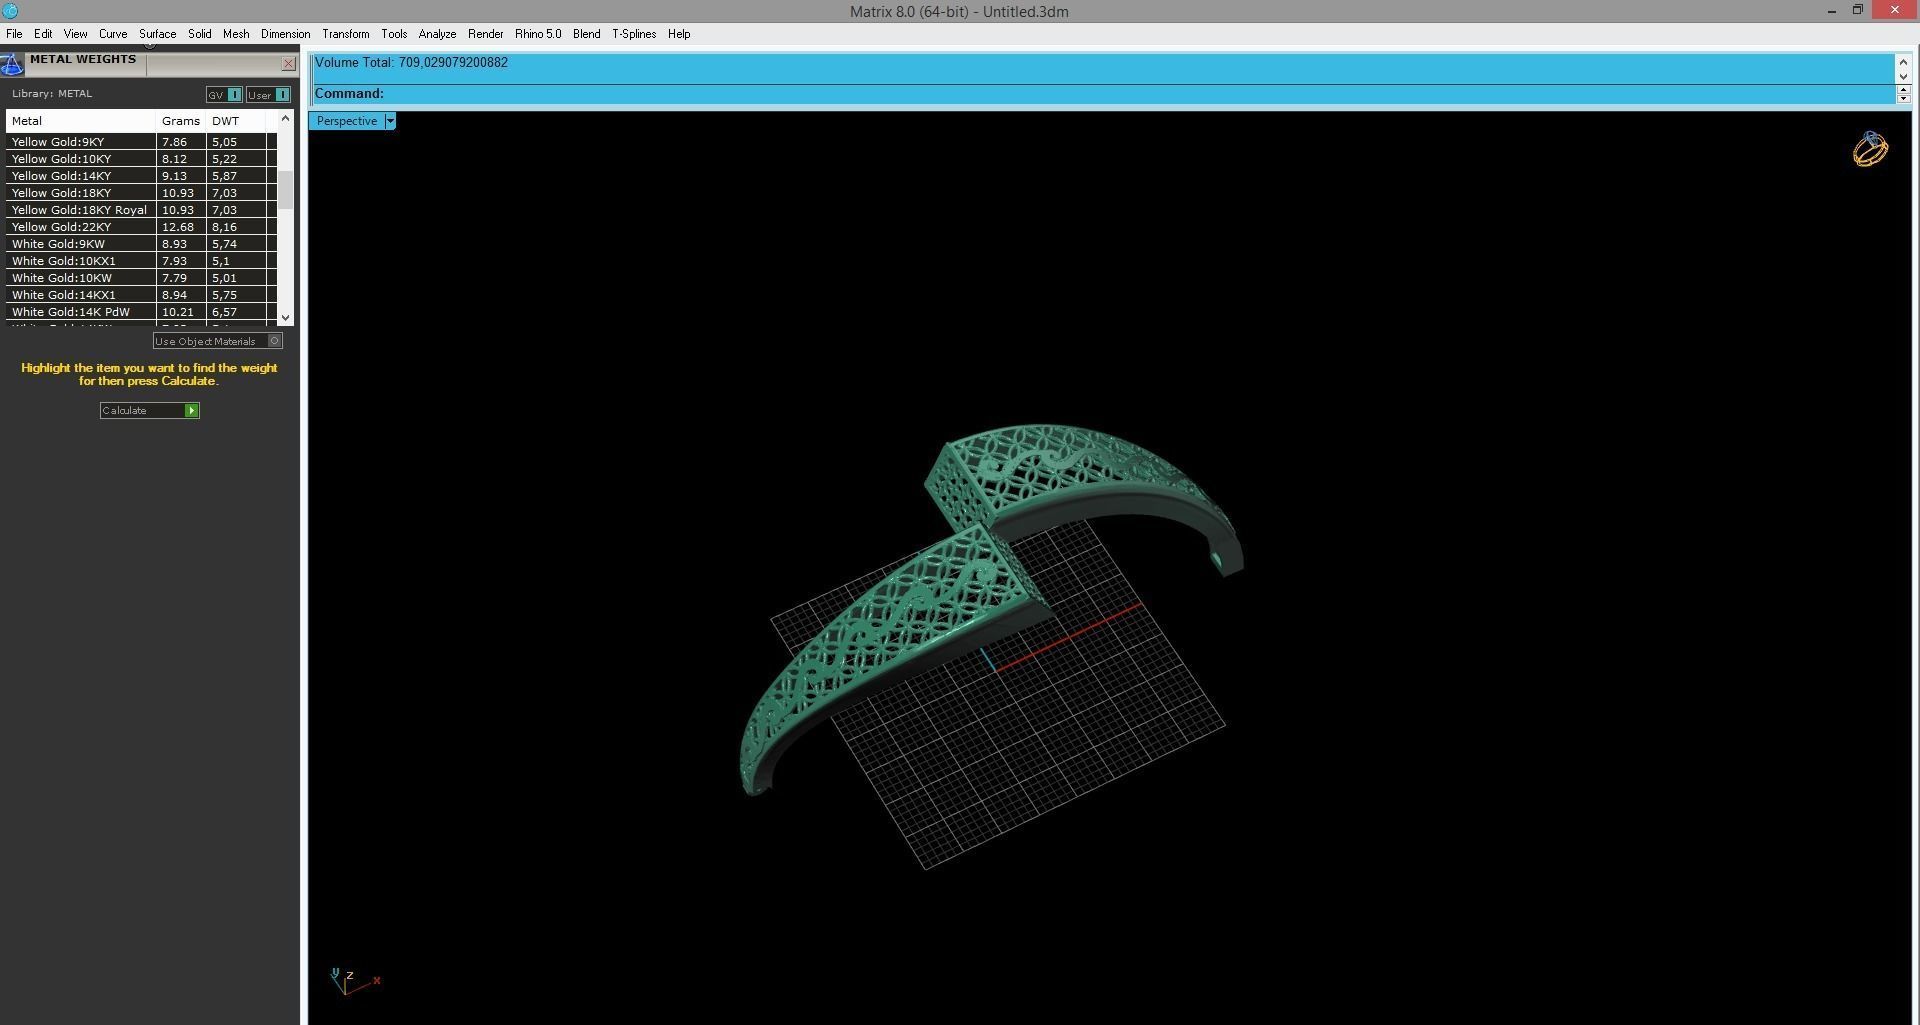Viewport: 1920px width, 1025px height.
Task: Close the Metal Weights panel
Action: pos(289,64)
